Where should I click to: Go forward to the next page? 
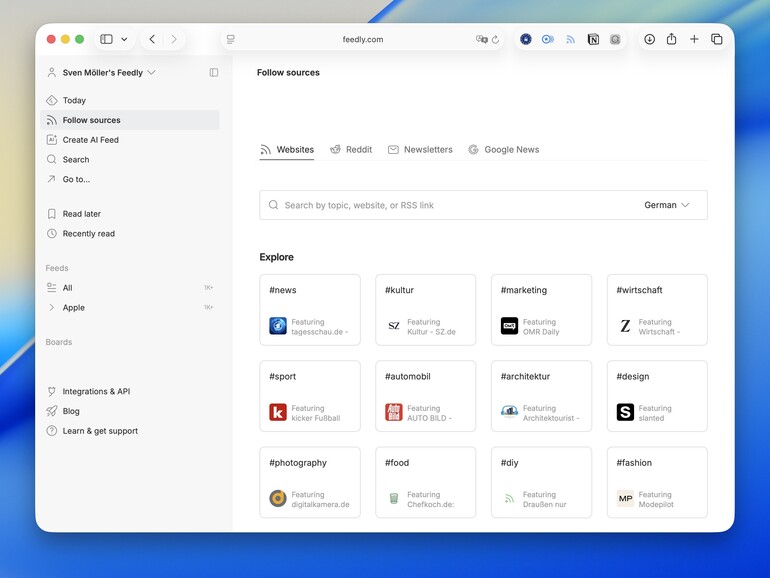coord(174,39)
